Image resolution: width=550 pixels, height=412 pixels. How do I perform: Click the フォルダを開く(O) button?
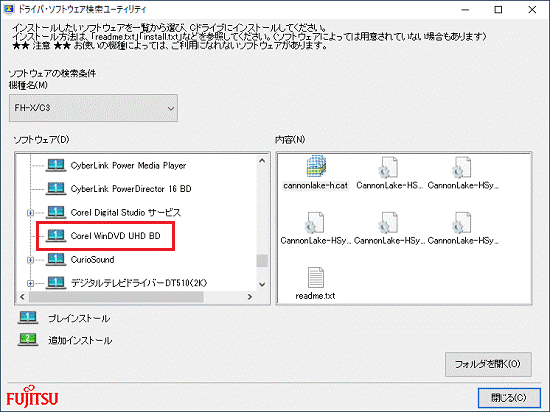click(488, 364)
